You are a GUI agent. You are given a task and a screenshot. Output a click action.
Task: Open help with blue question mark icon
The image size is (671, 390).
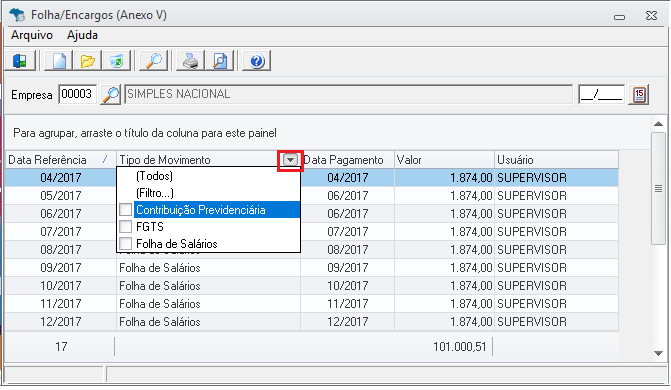(257, 61)
